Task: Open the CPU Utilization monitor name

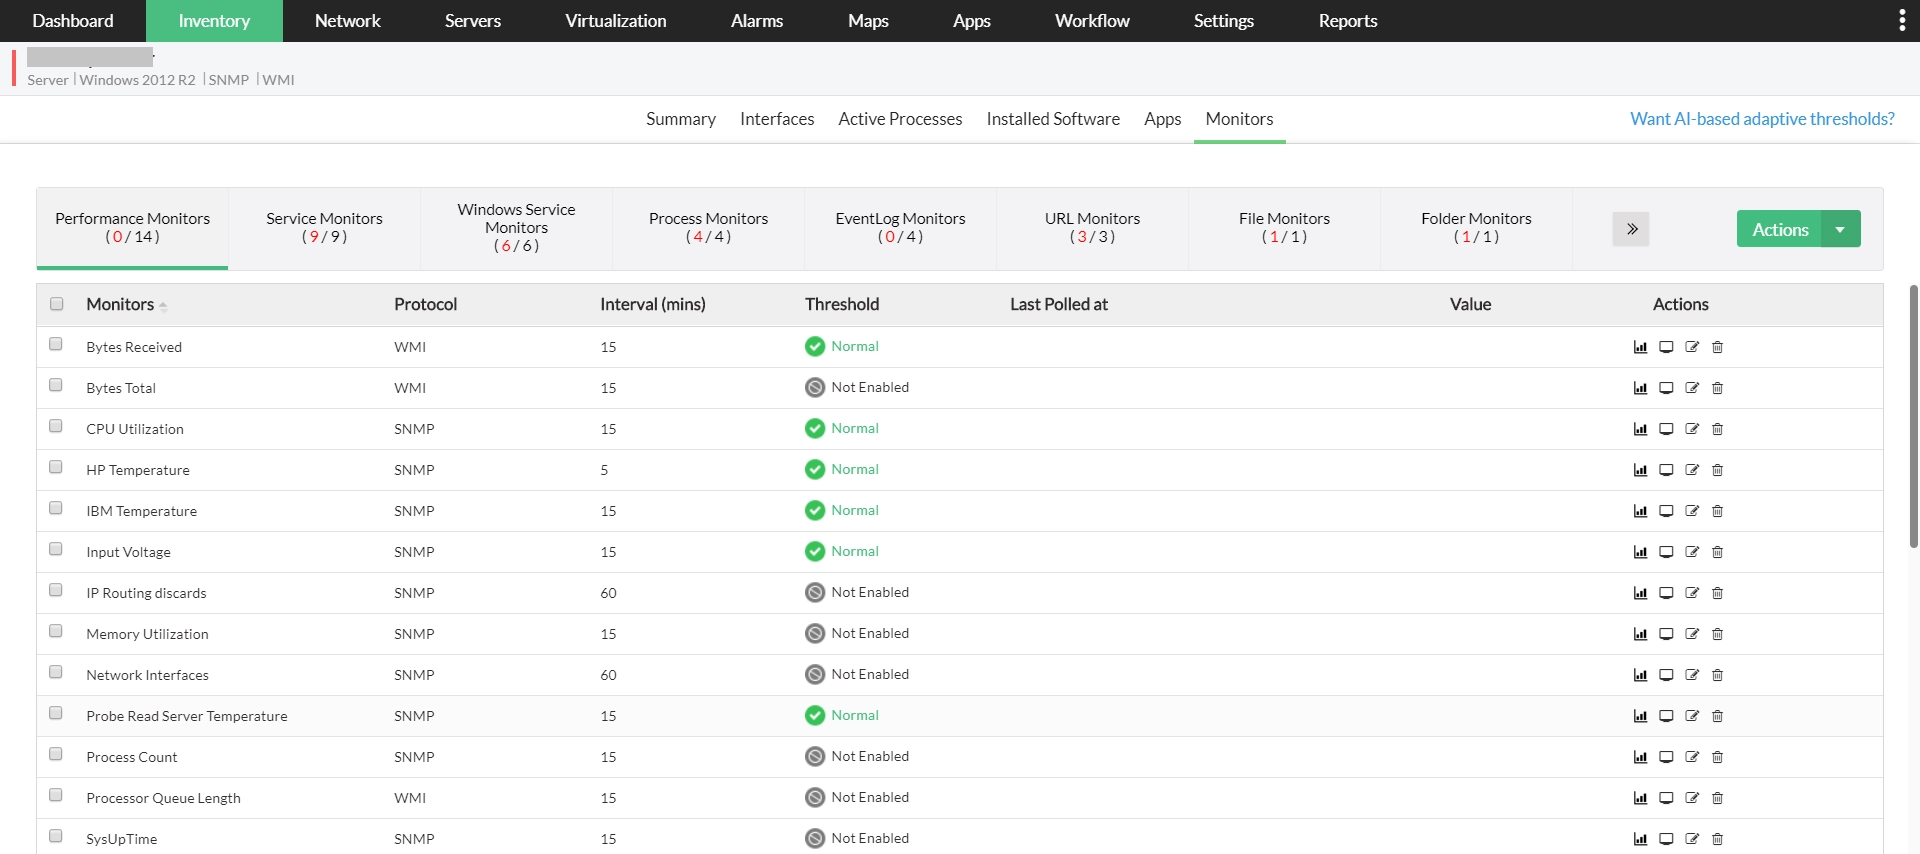Action: (135, 429)
